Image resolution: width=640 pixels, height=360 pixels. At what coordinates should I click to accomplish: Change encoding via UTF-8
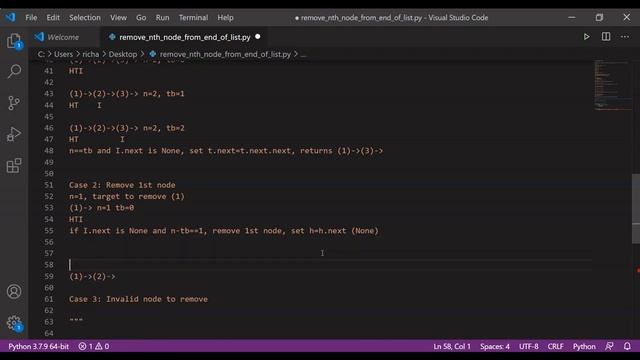click(529, 346)
